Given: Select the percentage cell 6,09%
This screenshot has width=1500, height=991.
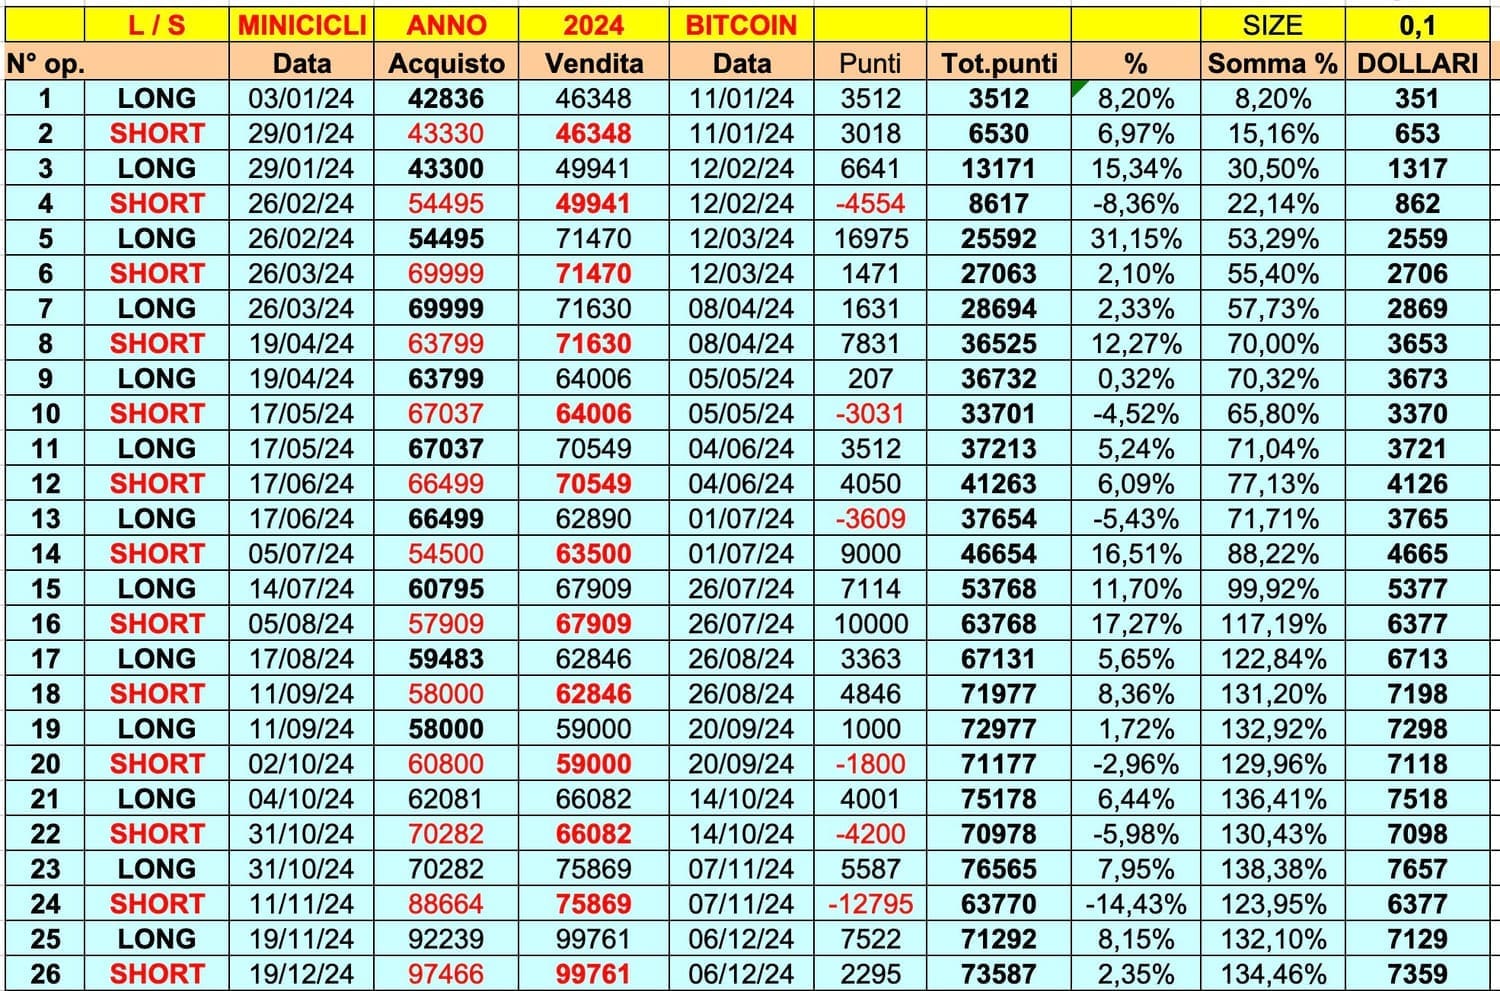Looking at the screenshot, I should pos(1135,483).
